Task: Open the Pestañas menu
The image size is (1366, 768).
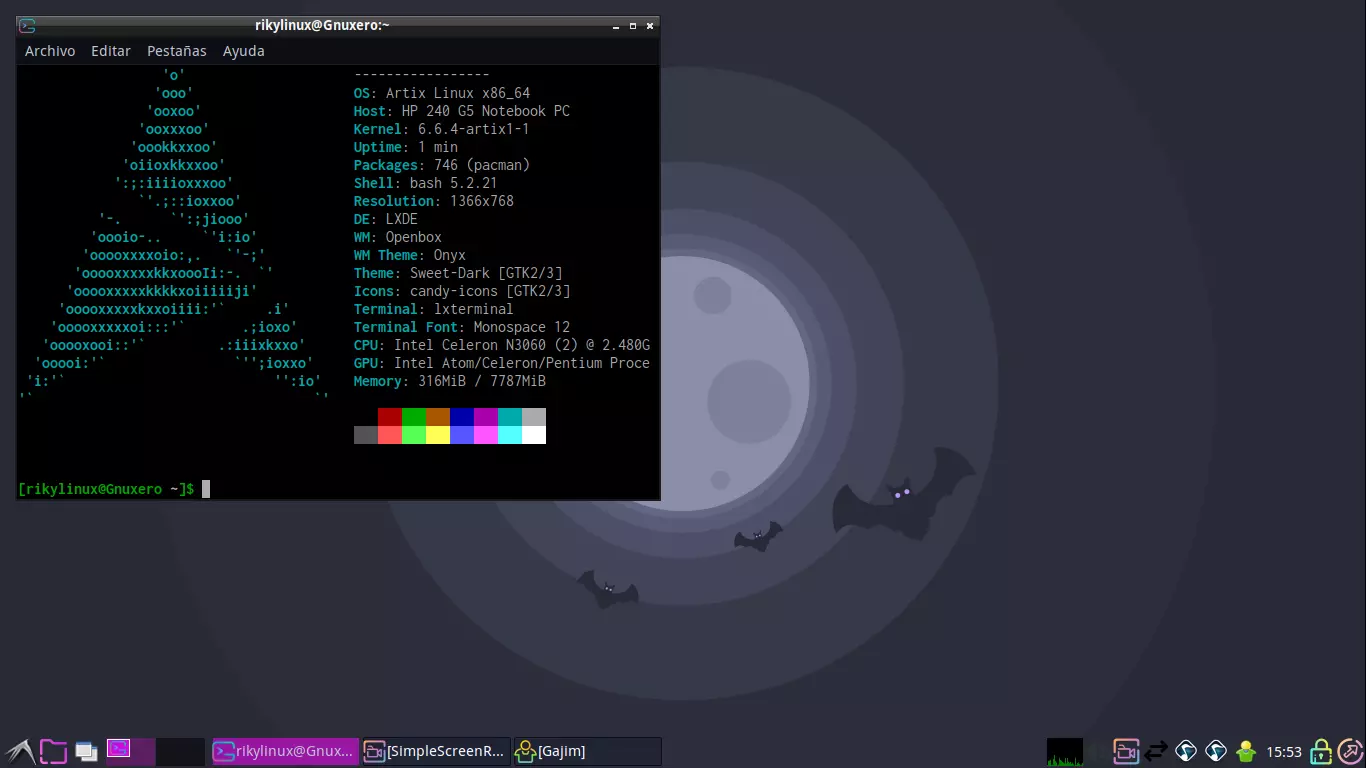Action: coord(177,51)
